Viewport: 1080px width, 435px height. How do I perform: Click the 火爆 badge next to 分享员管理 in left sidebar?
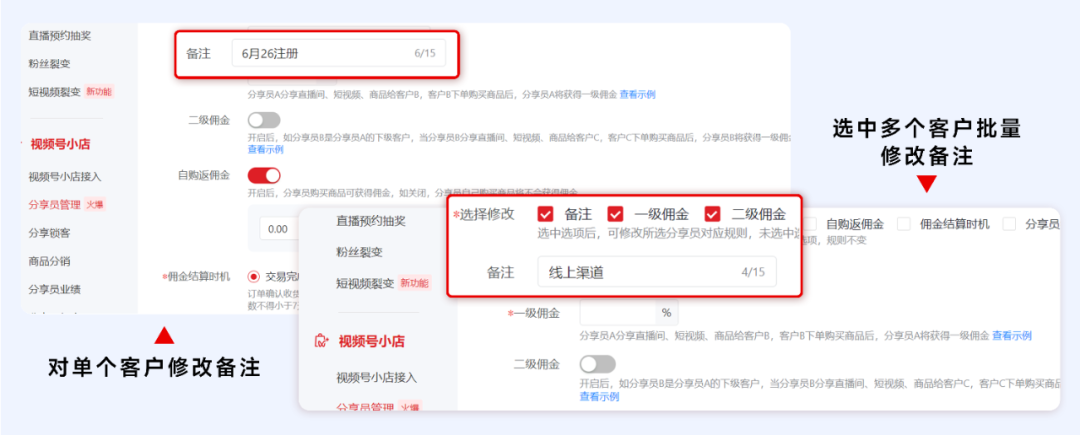point(95,204)
